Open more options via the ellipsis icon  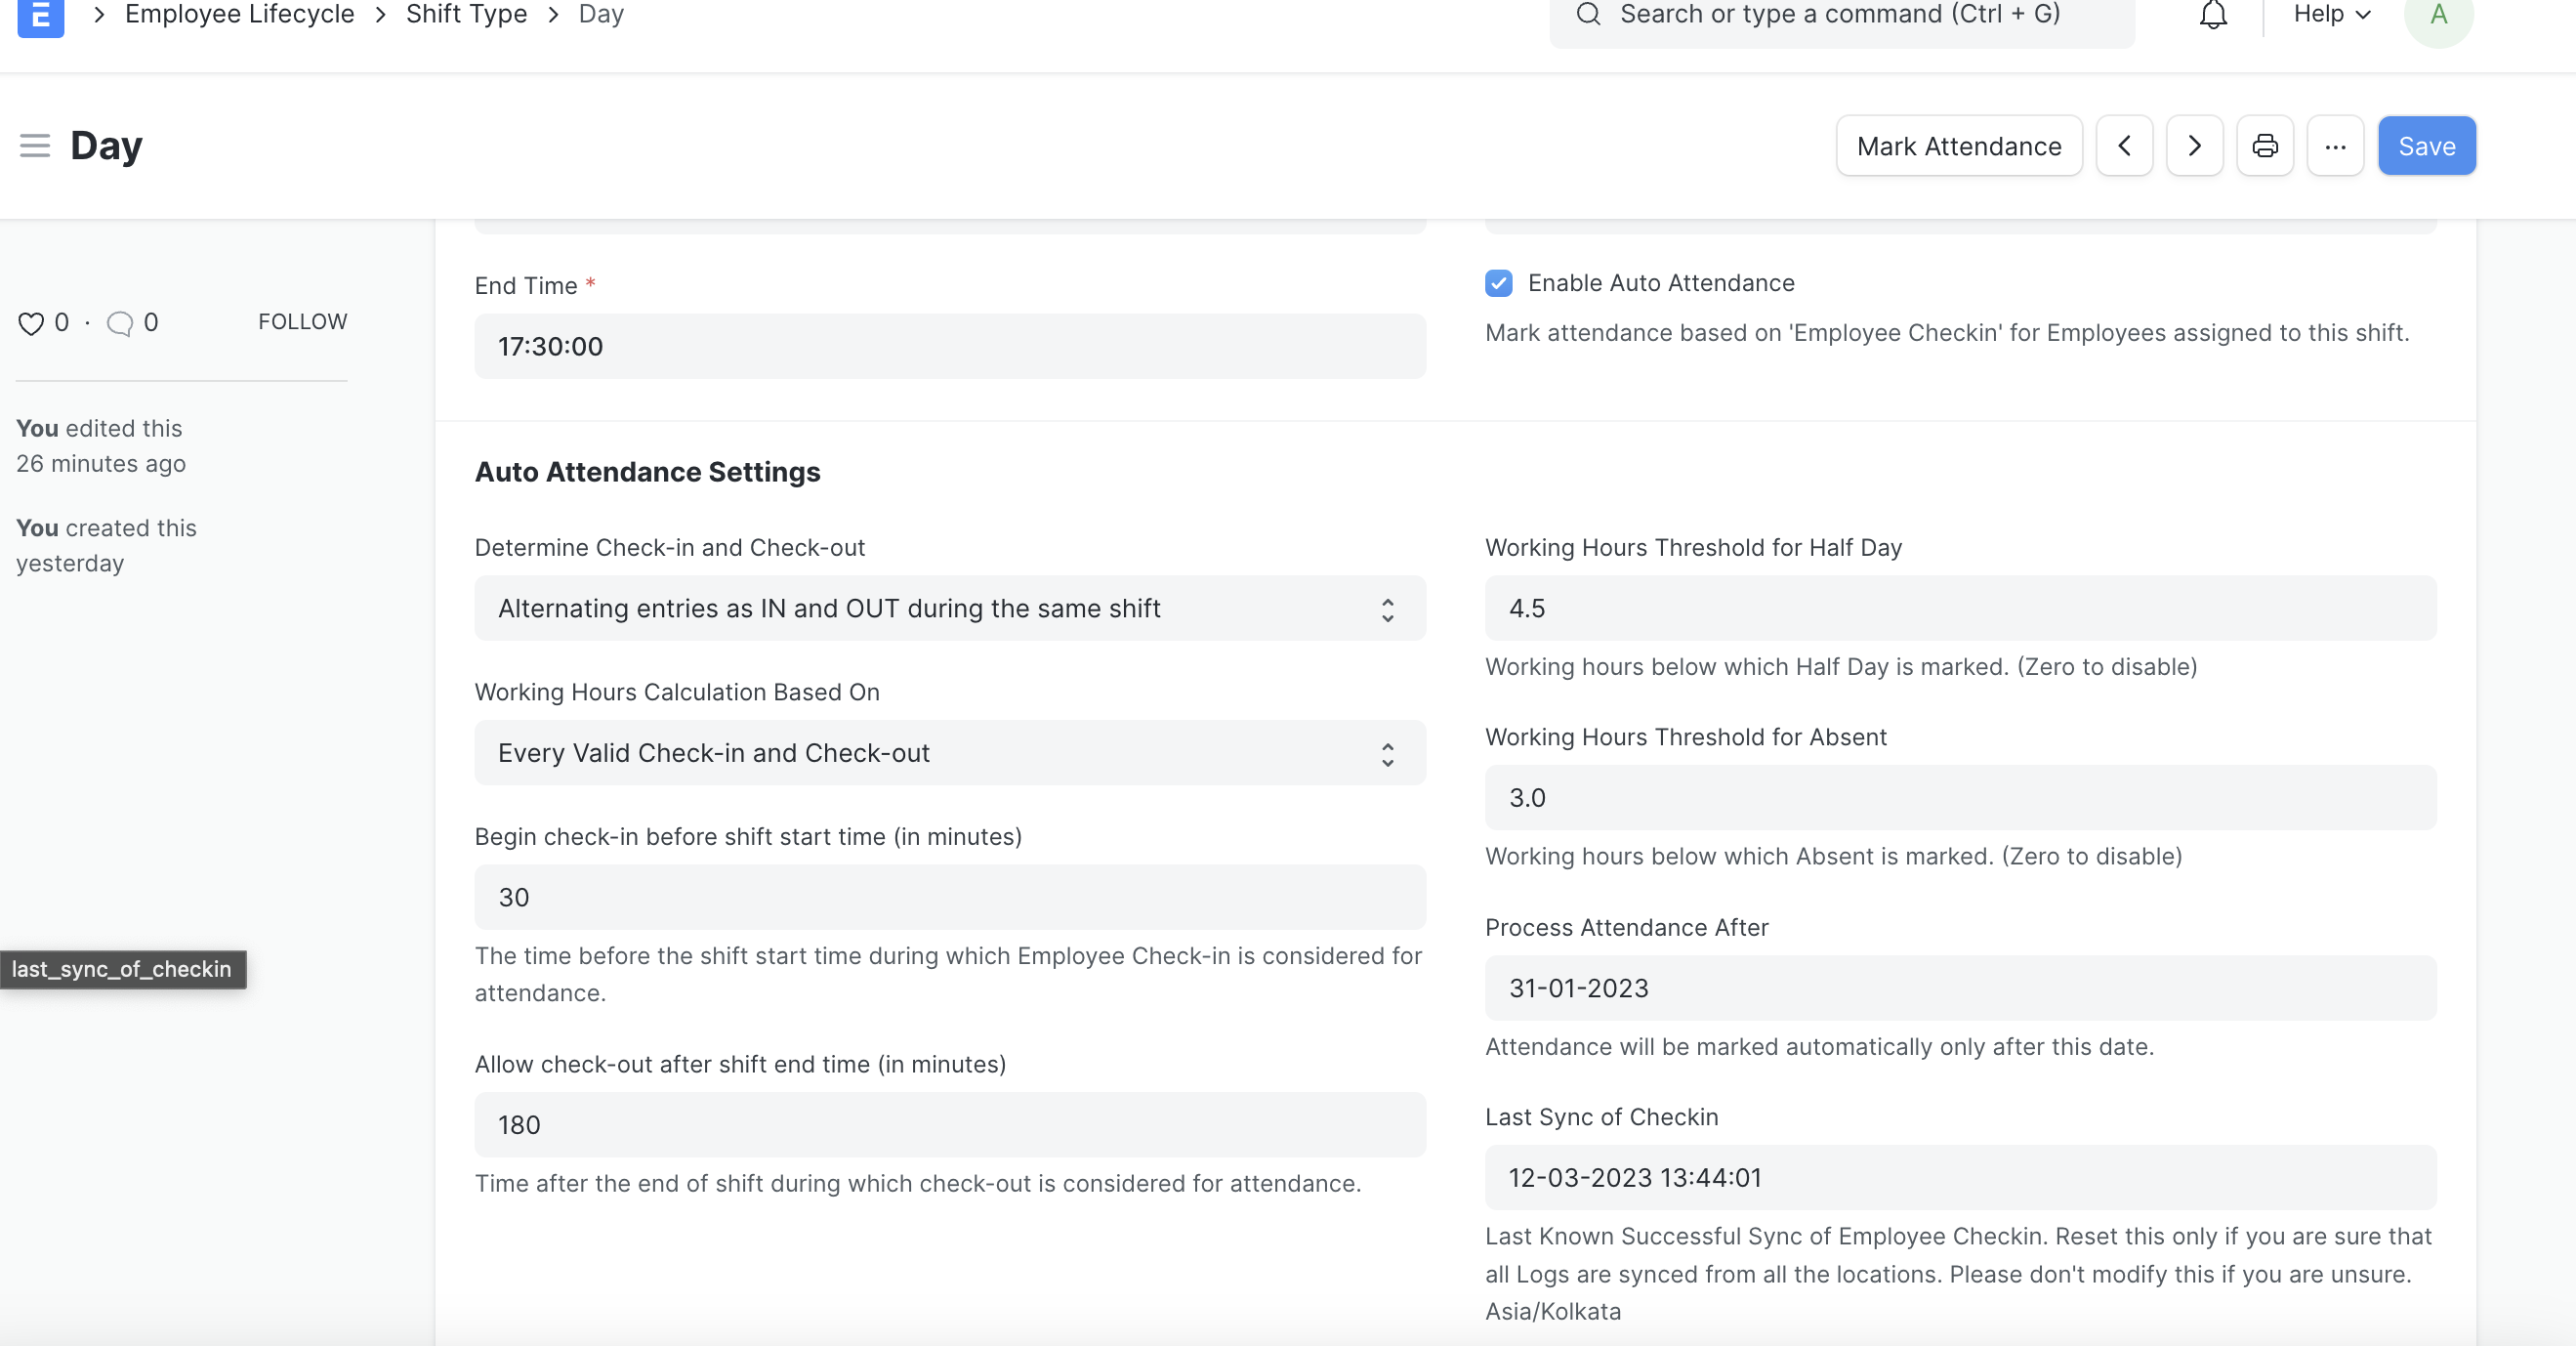2335,146
